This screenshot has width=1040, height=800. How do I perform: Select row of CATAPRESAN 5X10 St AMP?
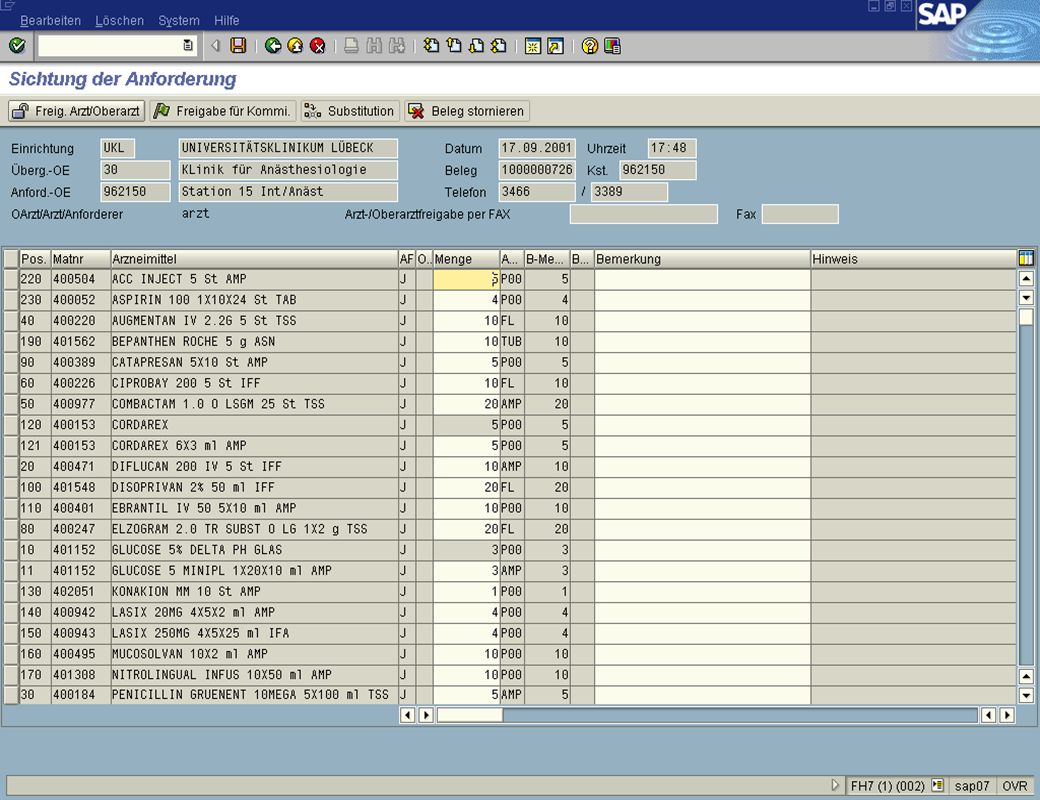click(11, 362)
